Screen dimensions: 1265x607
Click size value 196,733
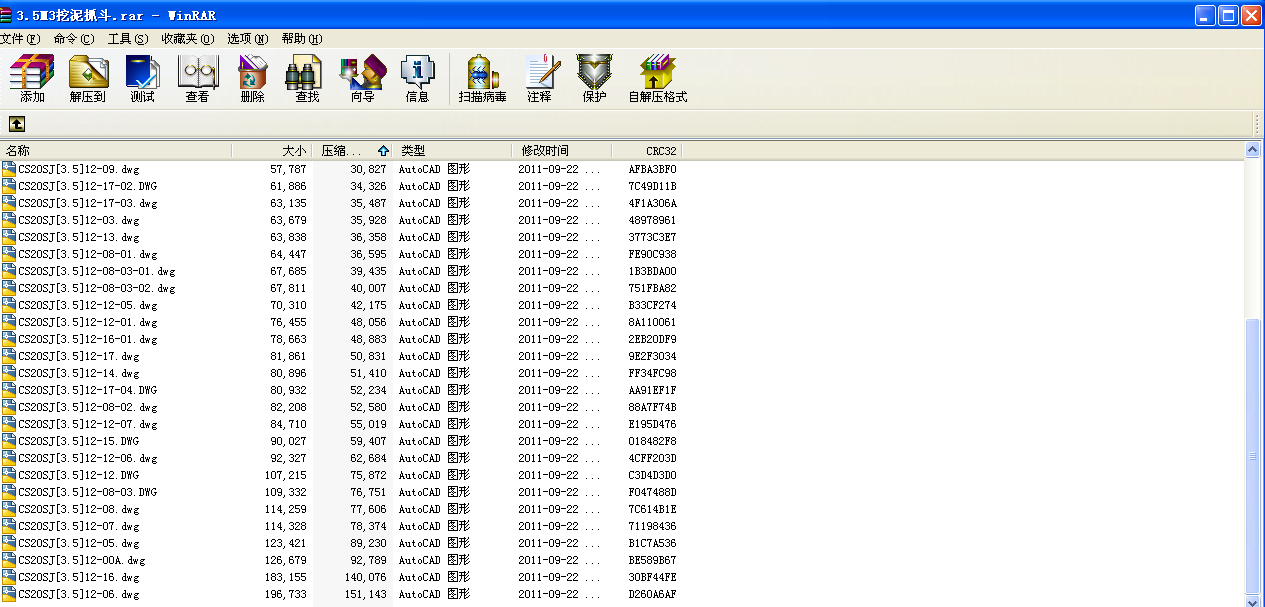point(286,594)
